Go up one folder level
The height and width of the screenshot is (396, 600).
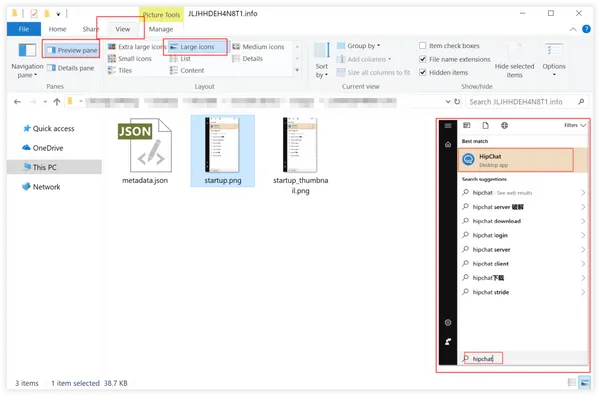tap(57, 102)
